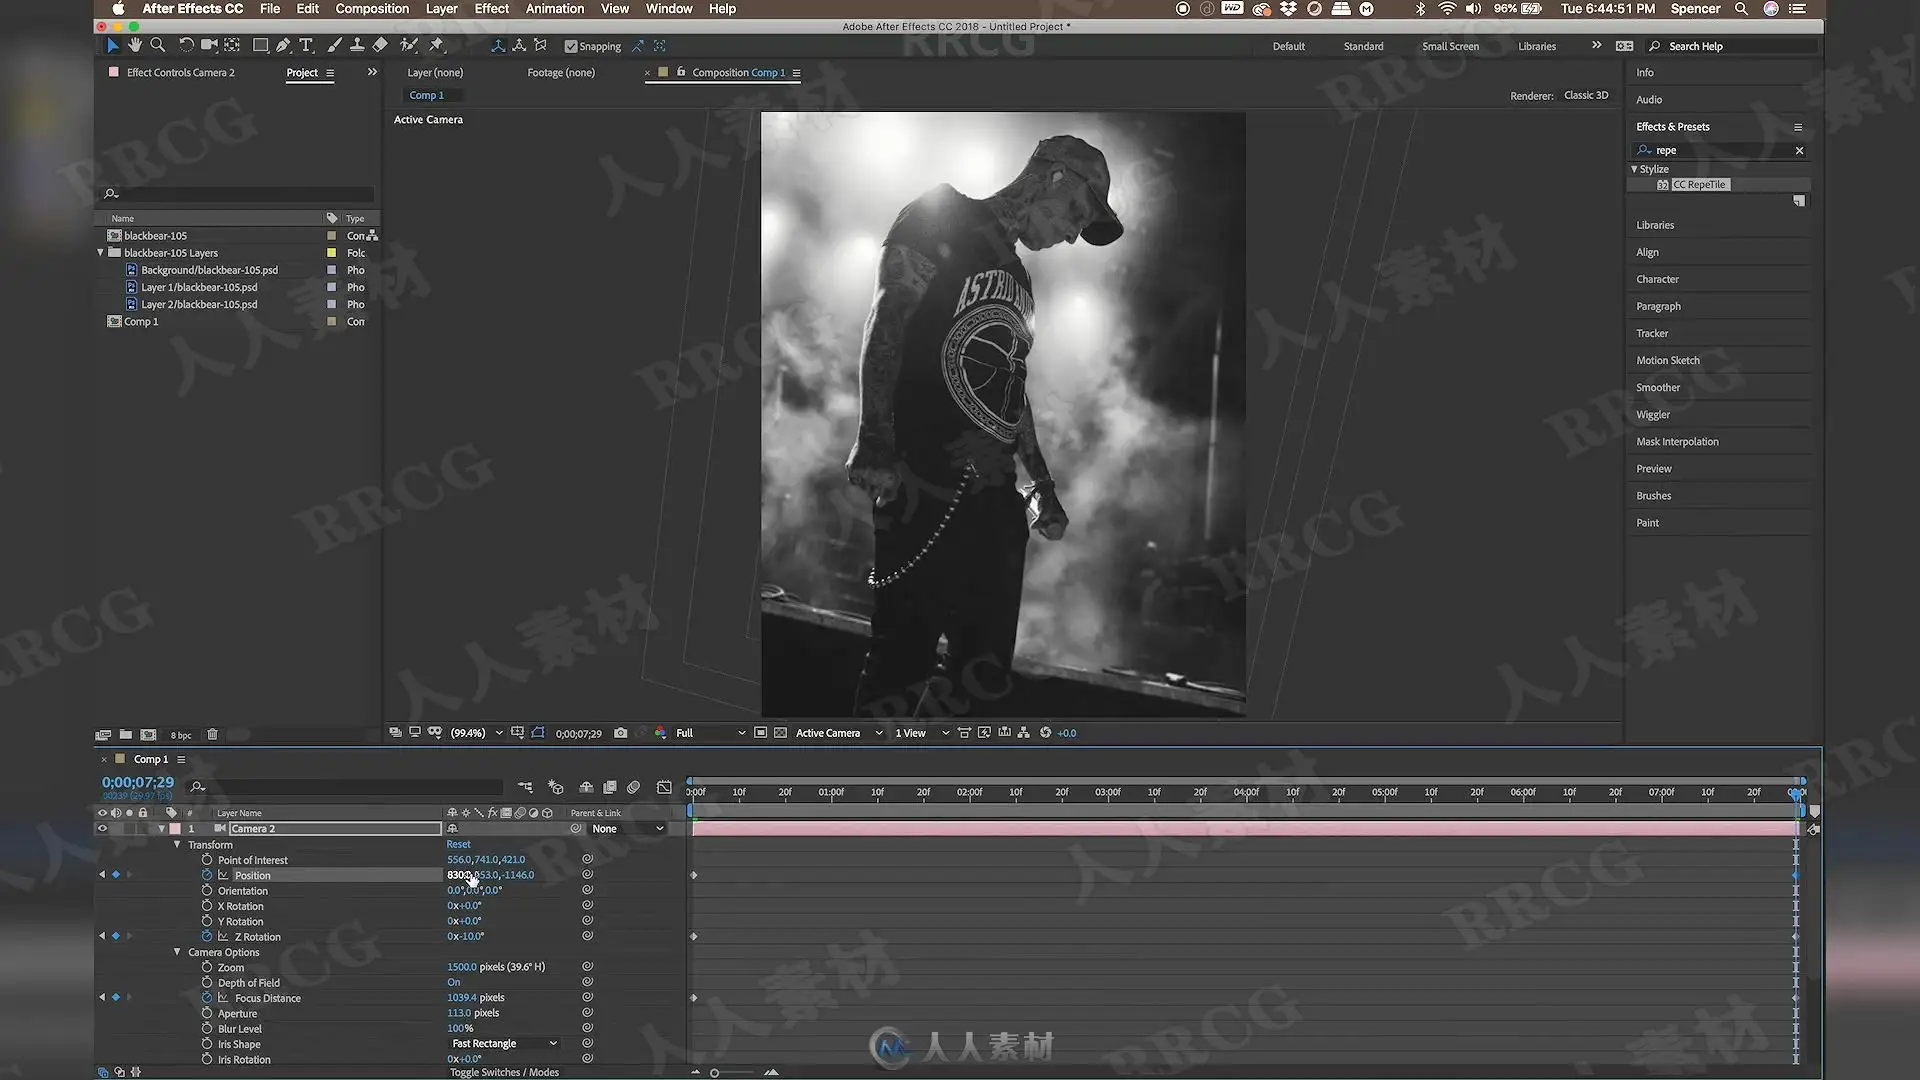Toggle the Focus Distance stopwatch
The width and height of the screenshot is (1920, 1080).
pyautogui.click(x=207, y=998)
